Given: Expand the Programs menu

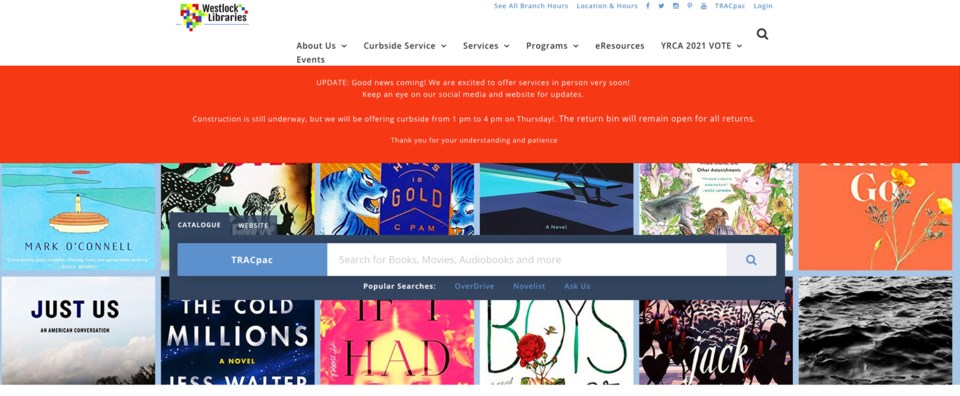Looking at the screenshot, I should [x=552, y=46].
